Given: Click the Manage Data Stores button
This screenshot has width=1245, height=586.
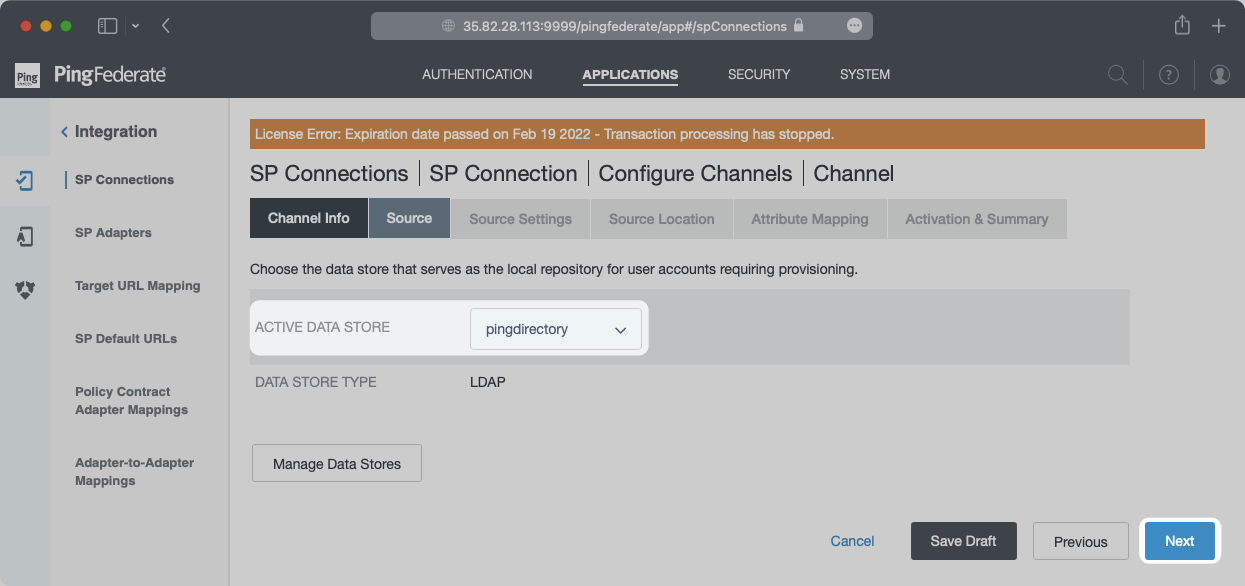Looking at the screenshot, I should [x=337, y=464].
